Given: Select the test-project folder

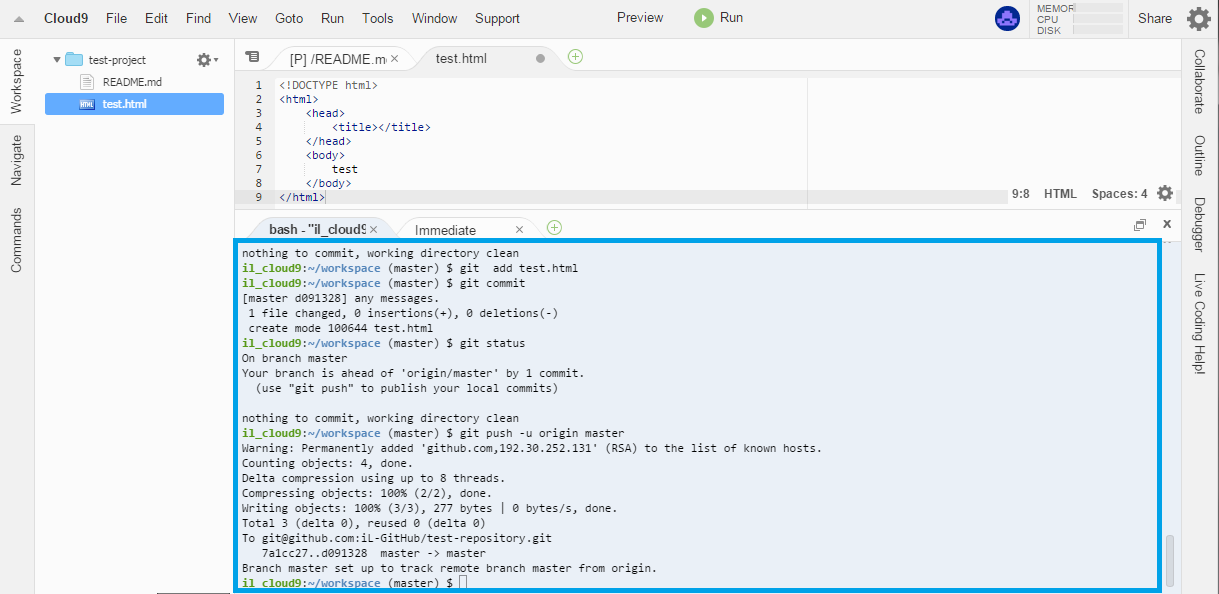Looking at the screenshot, I should coord(117,60).
